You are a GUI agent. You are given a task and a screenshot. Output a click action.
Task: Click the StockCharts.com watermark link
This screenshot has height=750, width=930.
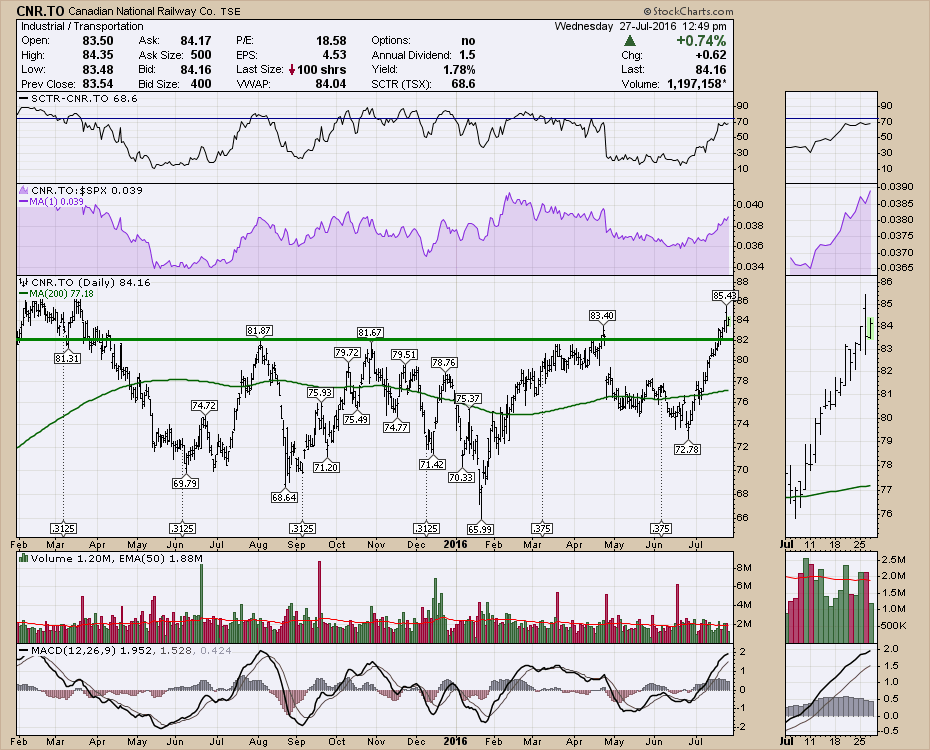click(x=689, y=11)
